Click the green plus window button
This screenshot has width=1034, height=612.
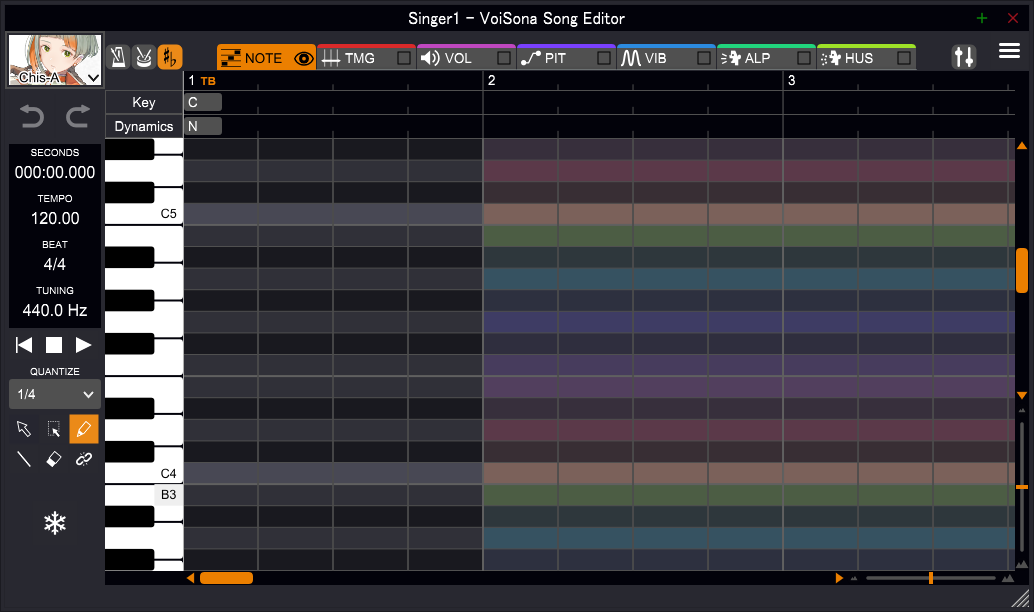pyautogui.click(x=982, y=18)
